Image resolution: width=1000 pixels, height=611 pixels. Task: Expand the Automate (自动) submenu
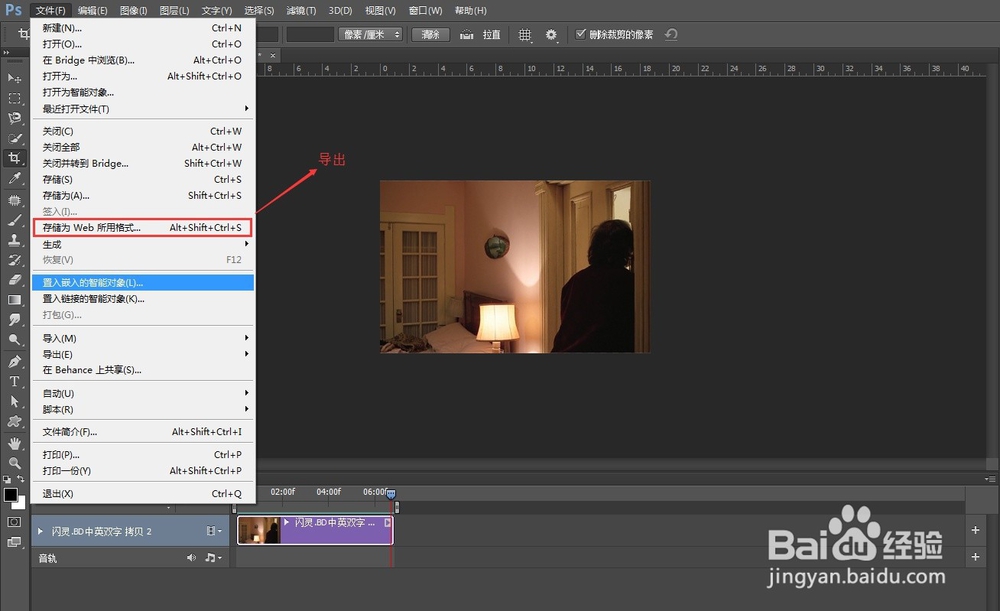(142, 394)
